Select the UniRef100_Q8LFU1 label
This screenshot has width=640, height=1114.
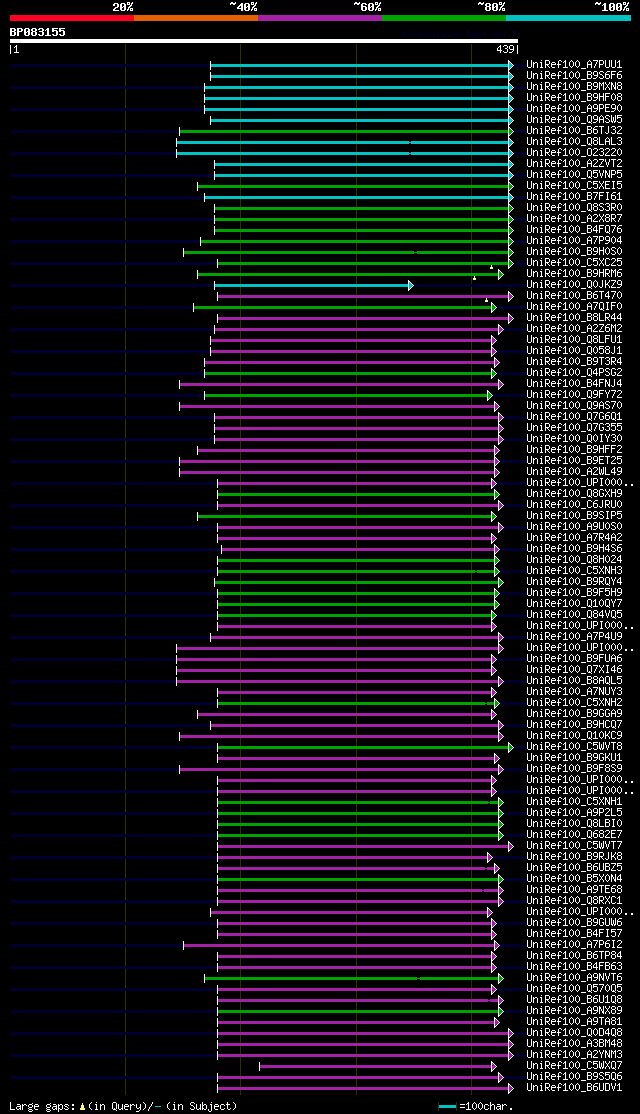pos(575,340)
